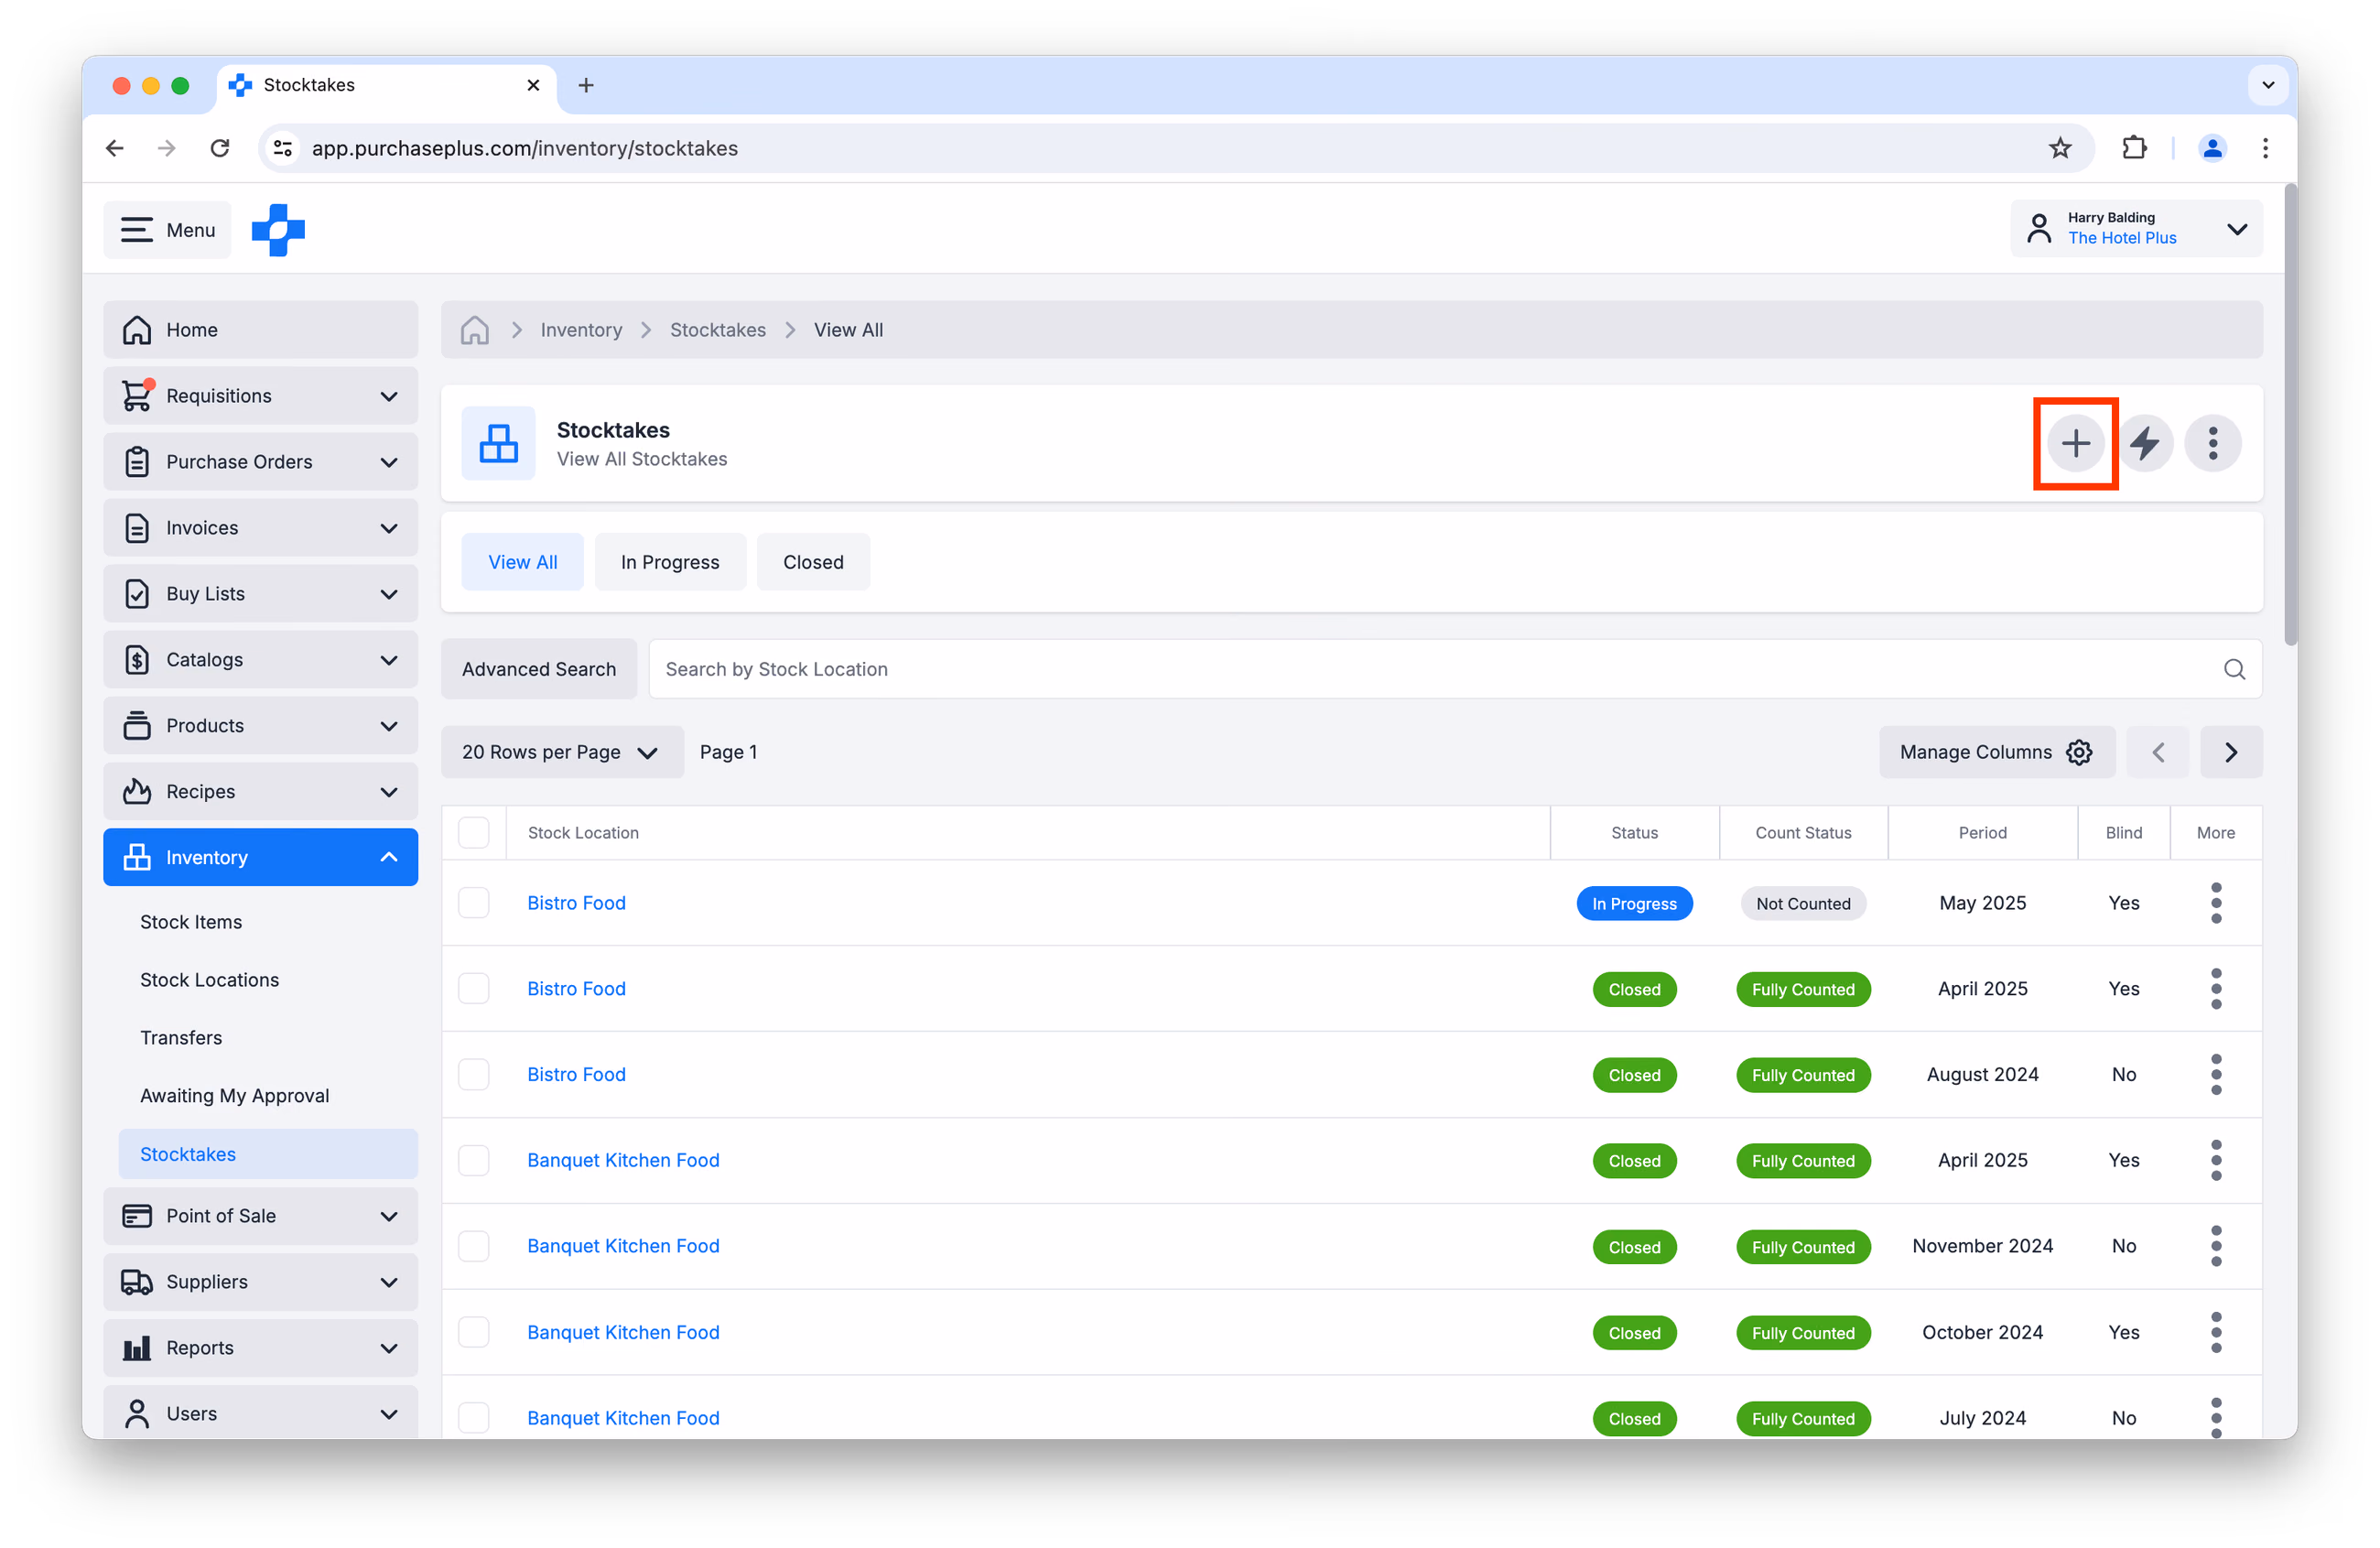Open More menu for Banquet Kitchen Food November 2024
The width and height of the screenshot is (2380, 1548).
[2216, 1246]
